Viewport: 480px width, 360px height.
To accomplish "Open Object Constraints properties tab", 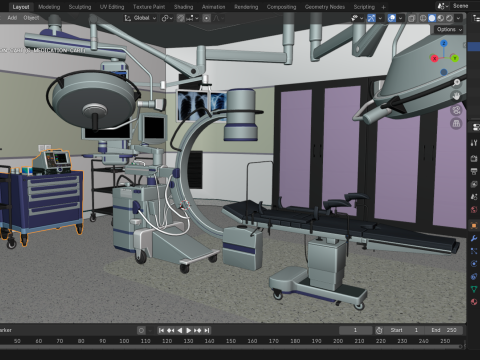I will (474, 276).
